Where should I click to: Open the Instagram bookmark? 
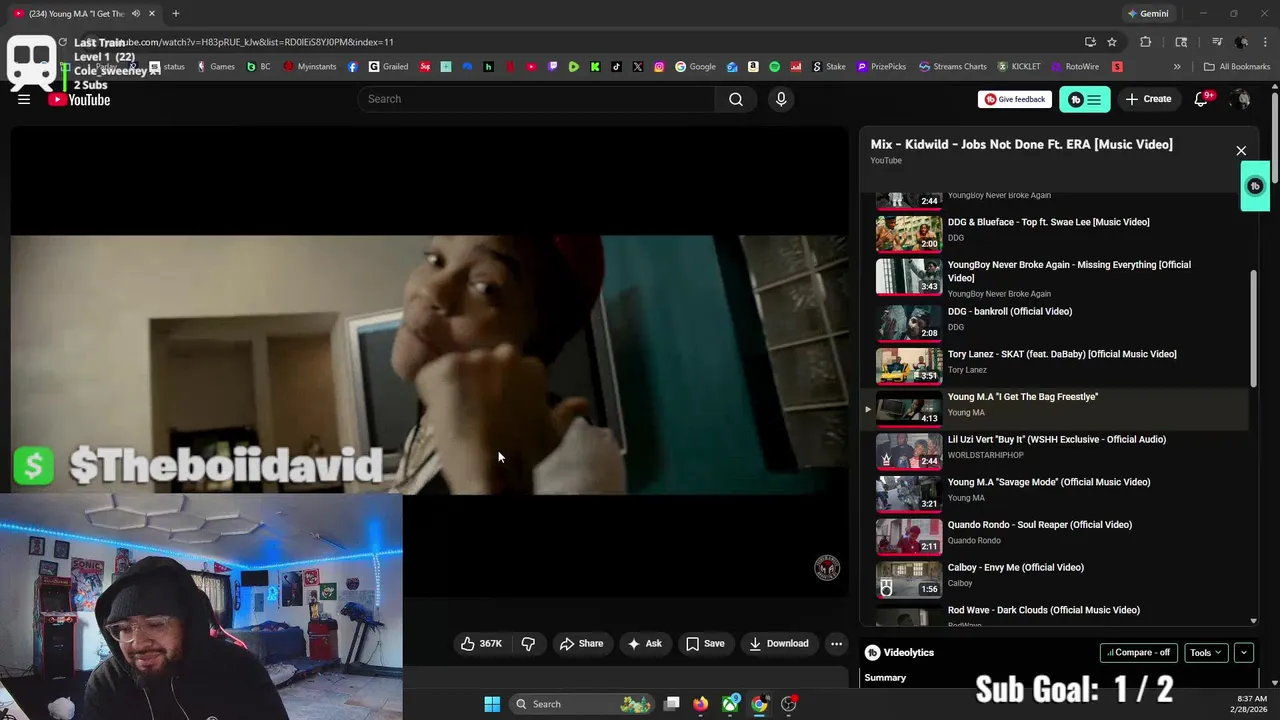coord(659,67)
